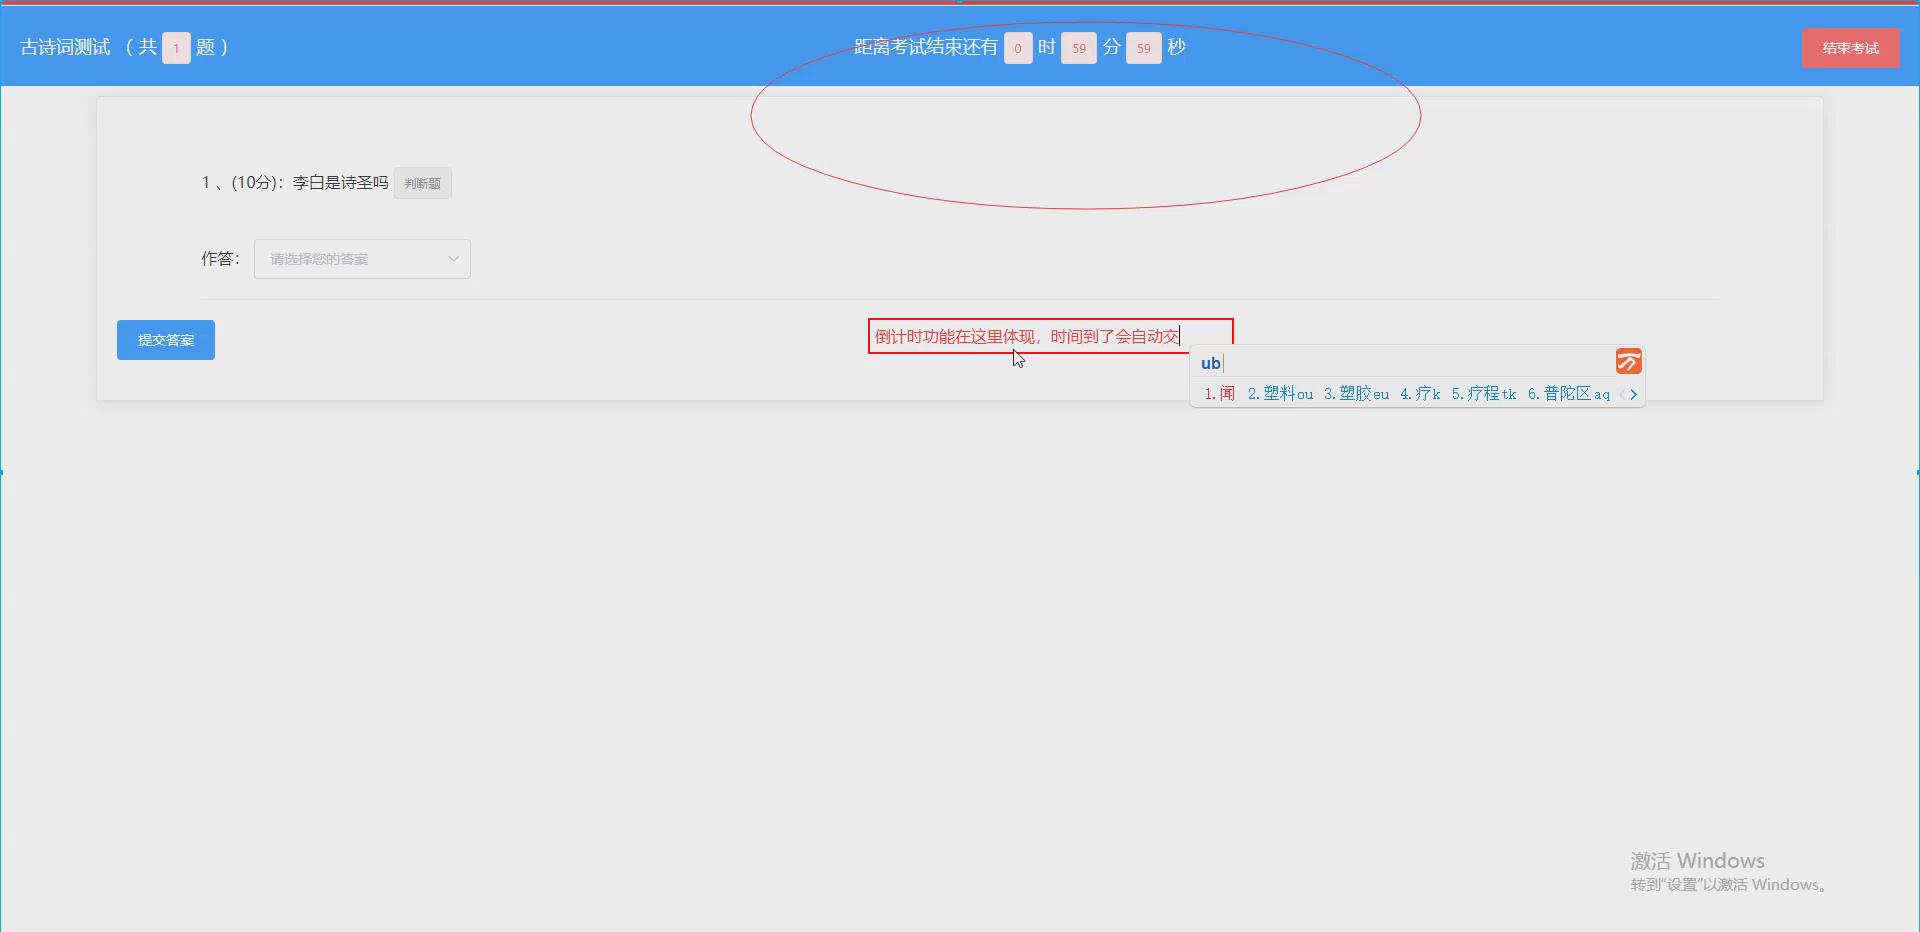Image resolution: width=1920 pixels, height=932 pixels.
Task: Click the seconds remaining value next to 秒
Action: point(1144,48)
